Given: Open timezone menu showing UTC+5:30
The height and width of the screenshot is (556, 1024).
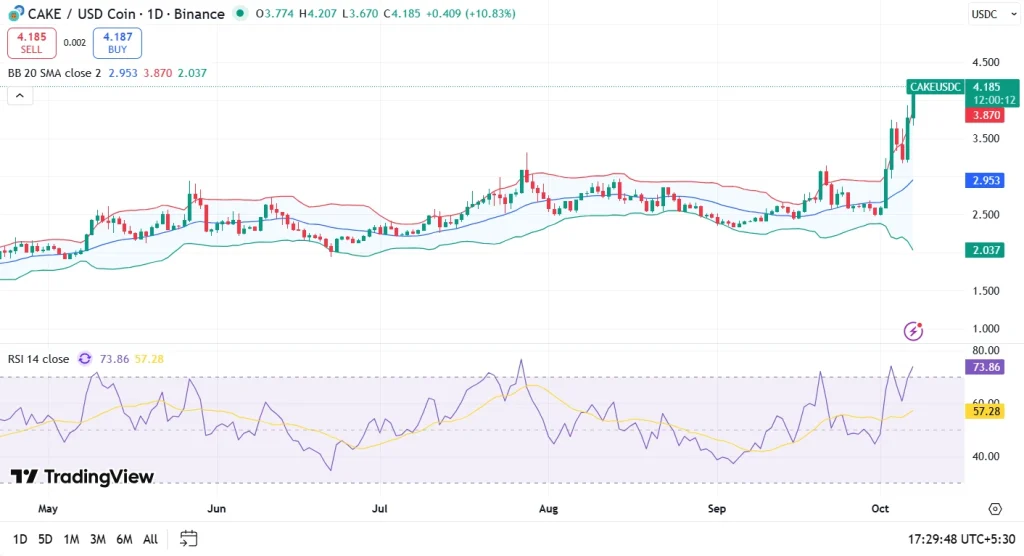Looking at the screenshot, I should point(961,539).
